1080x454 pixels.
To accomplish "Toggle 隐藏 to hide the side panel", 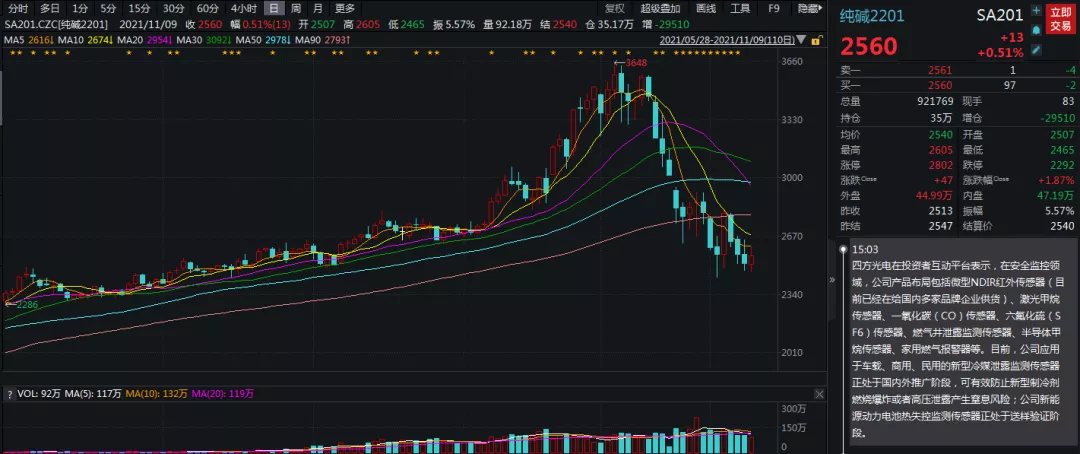I will click(x=809, y=9).
